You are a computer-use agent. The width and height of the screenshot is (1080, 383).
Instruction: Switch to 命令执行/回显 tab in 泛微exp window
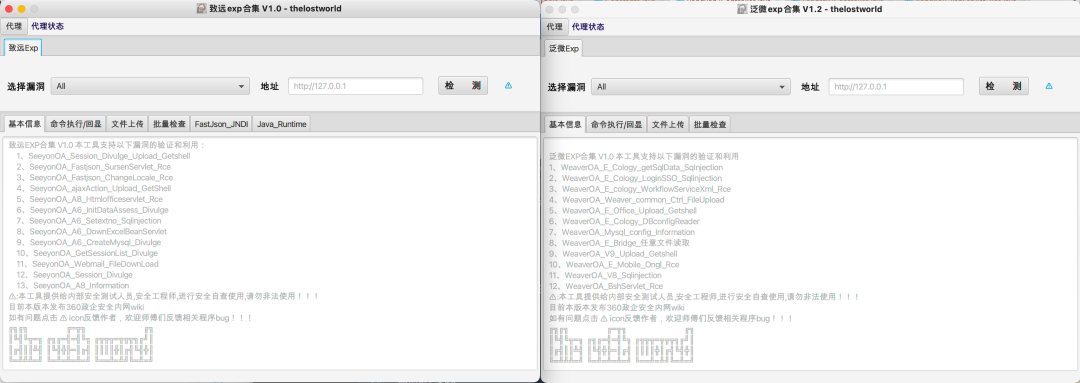coord(616,125)
